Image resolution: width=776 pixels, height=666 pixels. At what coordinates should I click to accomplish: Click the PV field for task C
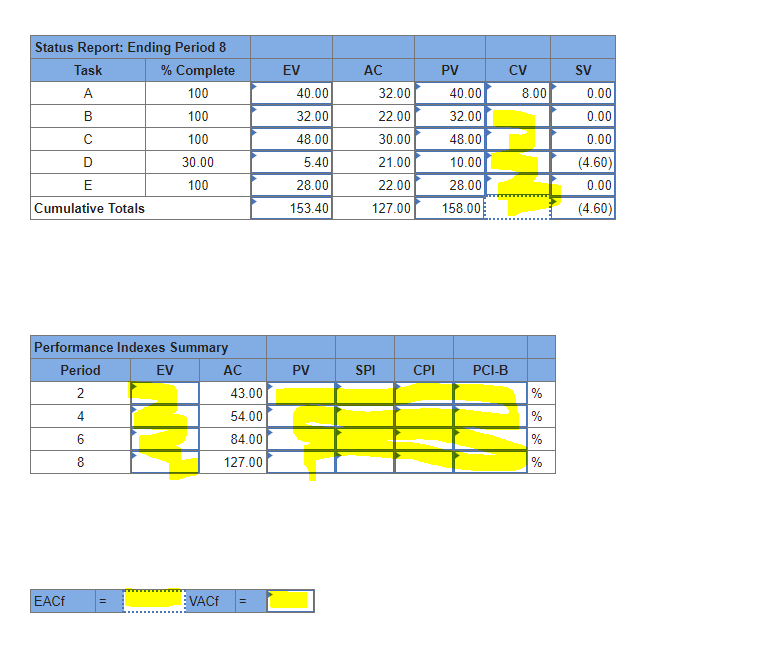click(x=450, y=139)
